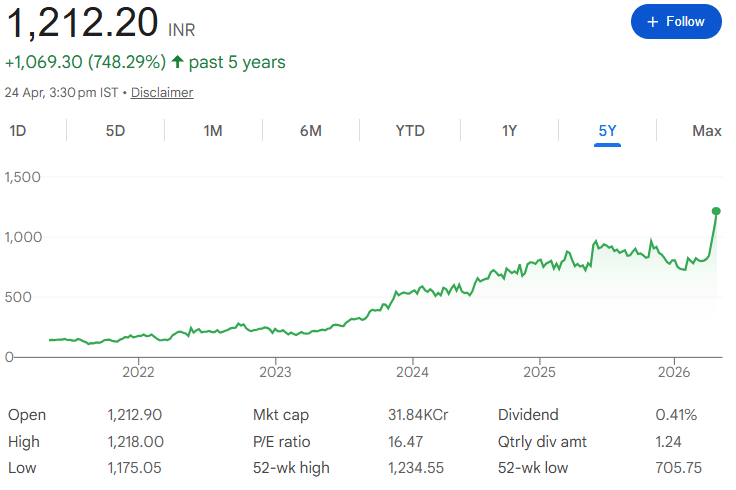Click the green endpoint dot on chart
This screenshot has width=736, height=490.
click(716, 211)
